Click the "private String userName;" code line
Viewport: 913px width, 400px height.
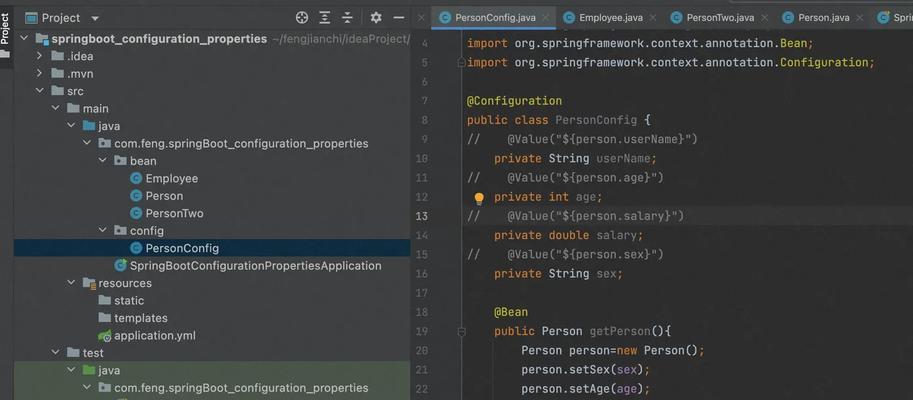575,158
